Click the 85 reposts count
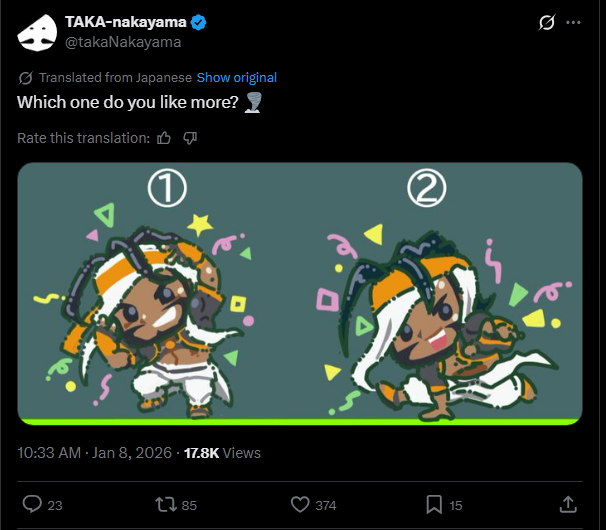Screen dimensions: 606x530 (x=187, y=505)
